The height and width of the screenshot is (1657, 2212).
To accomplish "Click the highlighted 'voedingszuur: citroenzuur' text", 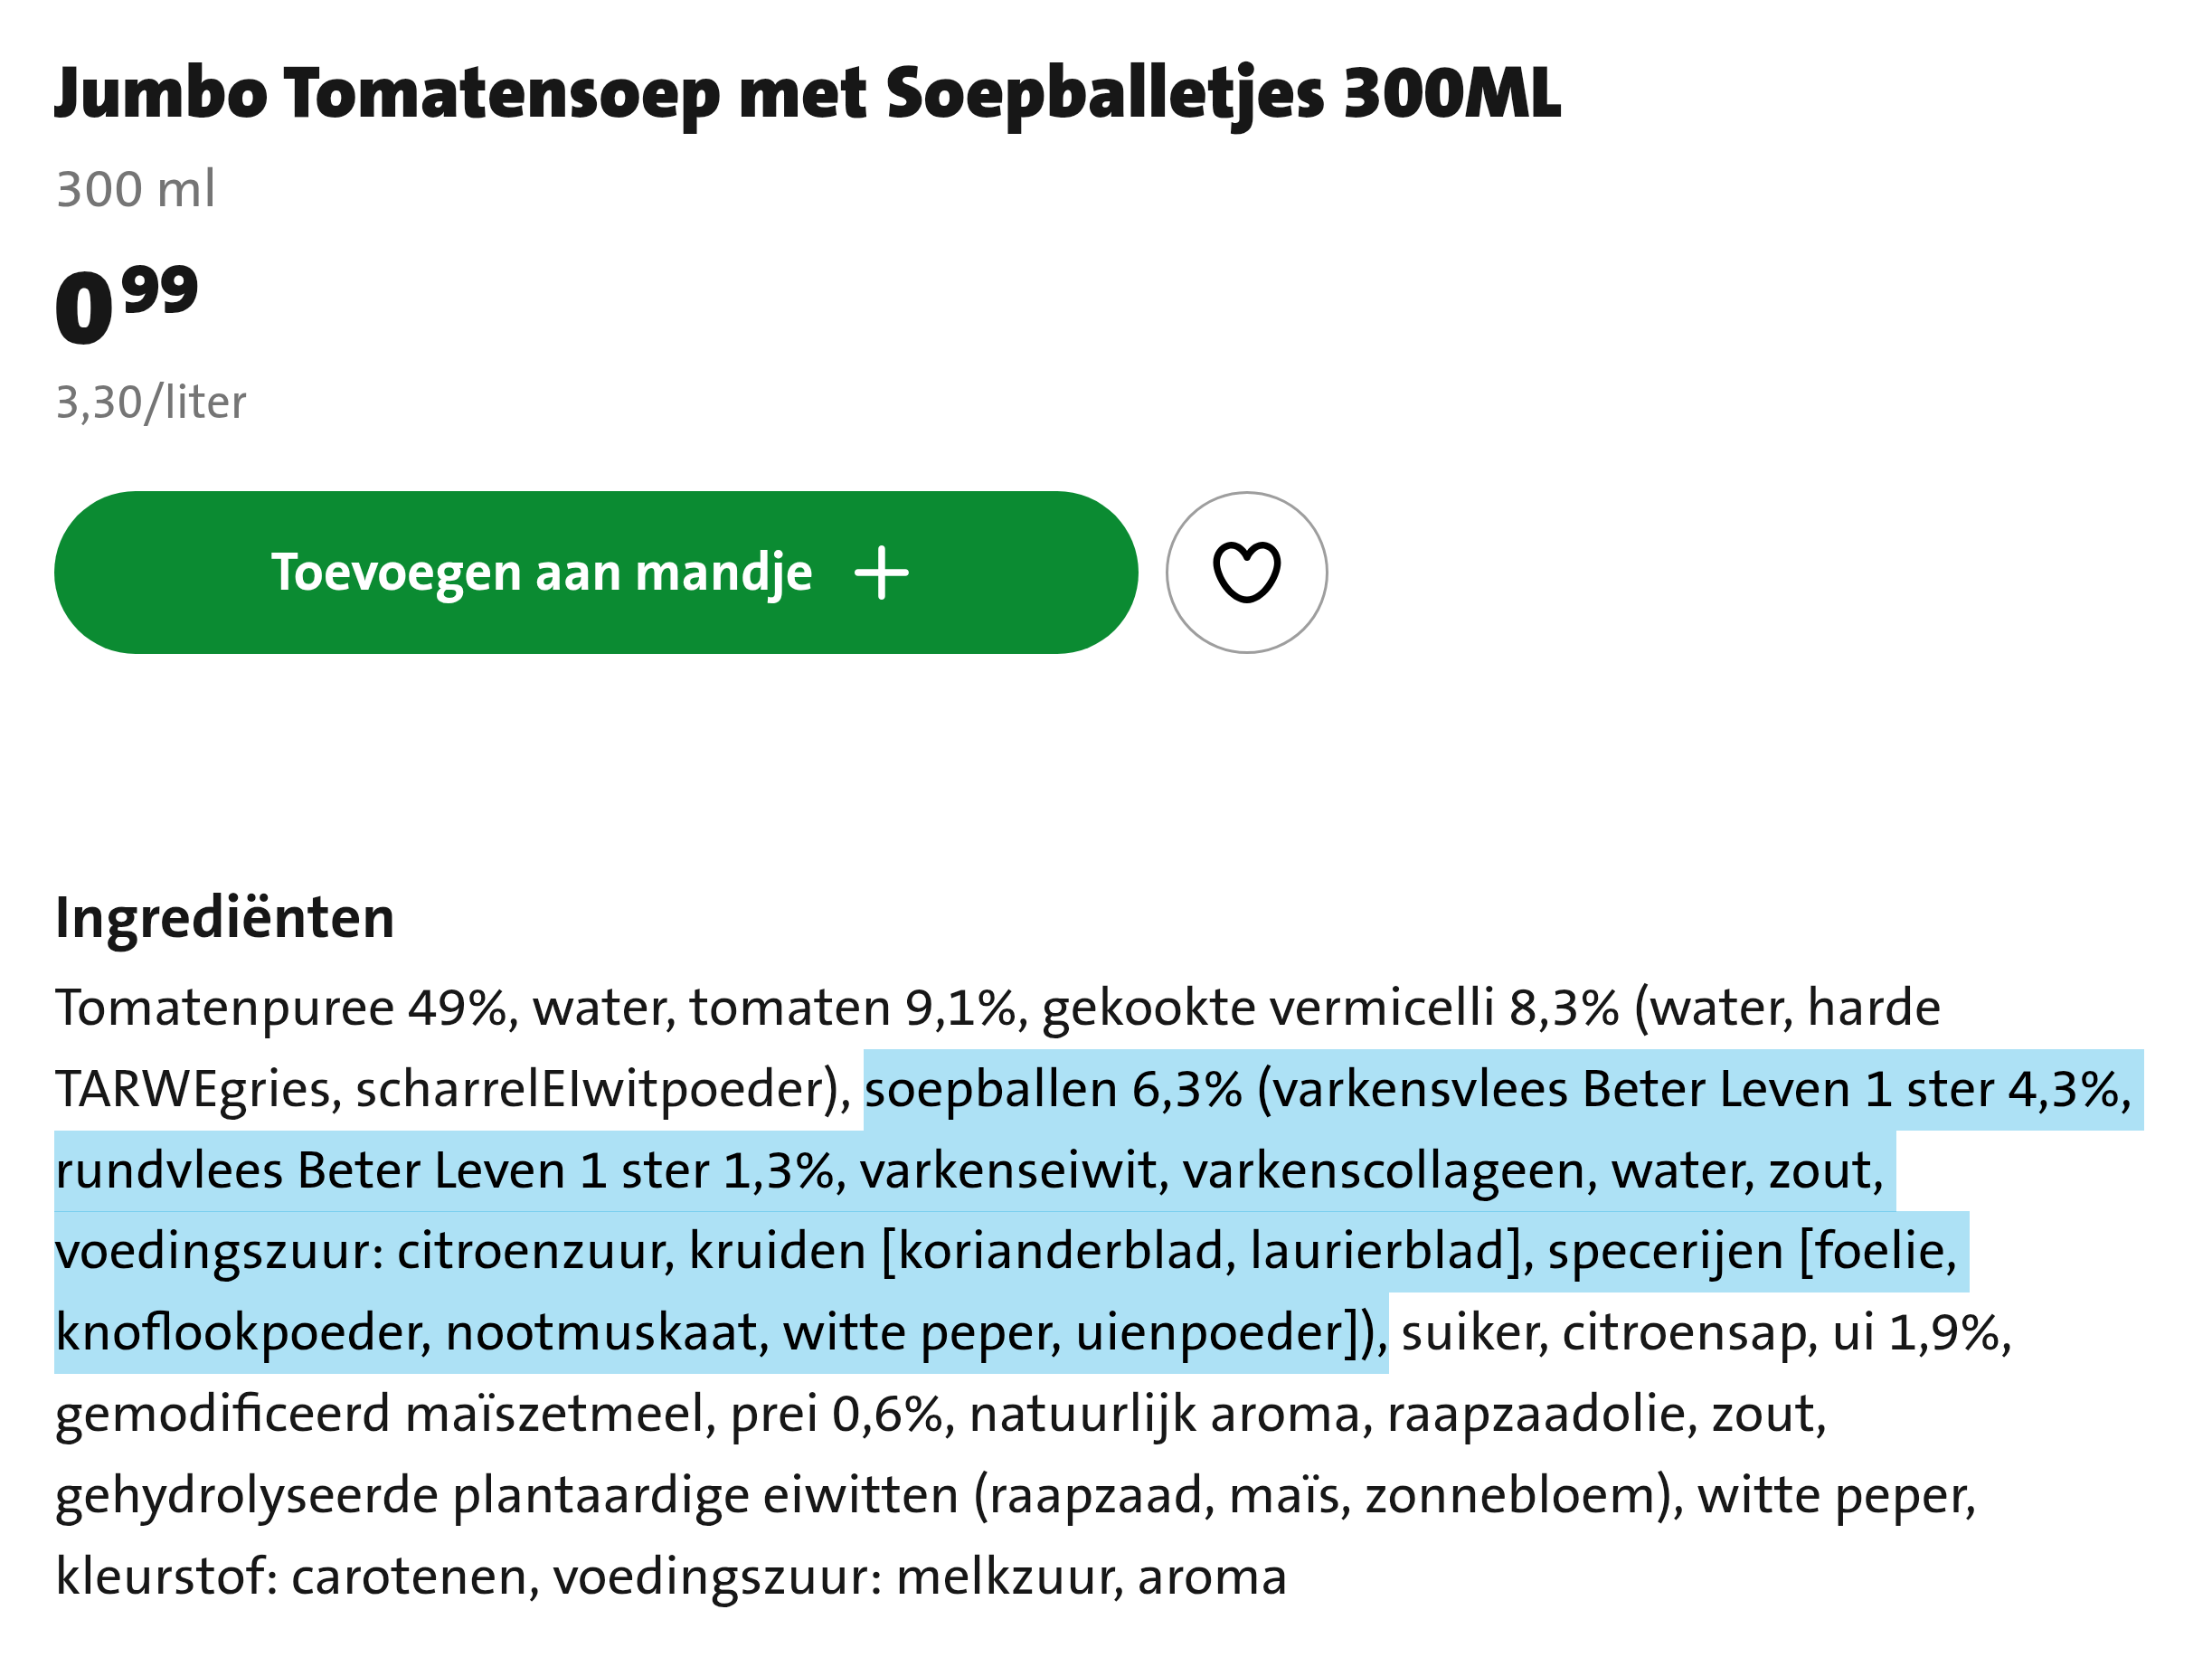I will 364,1252.
